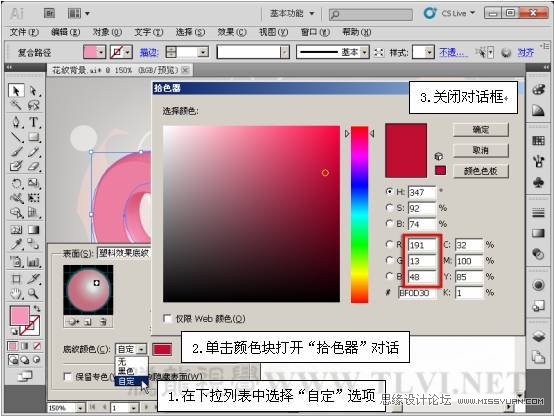
Task: Open Adobe Bridge with Br icon
Action: [49, 13]
